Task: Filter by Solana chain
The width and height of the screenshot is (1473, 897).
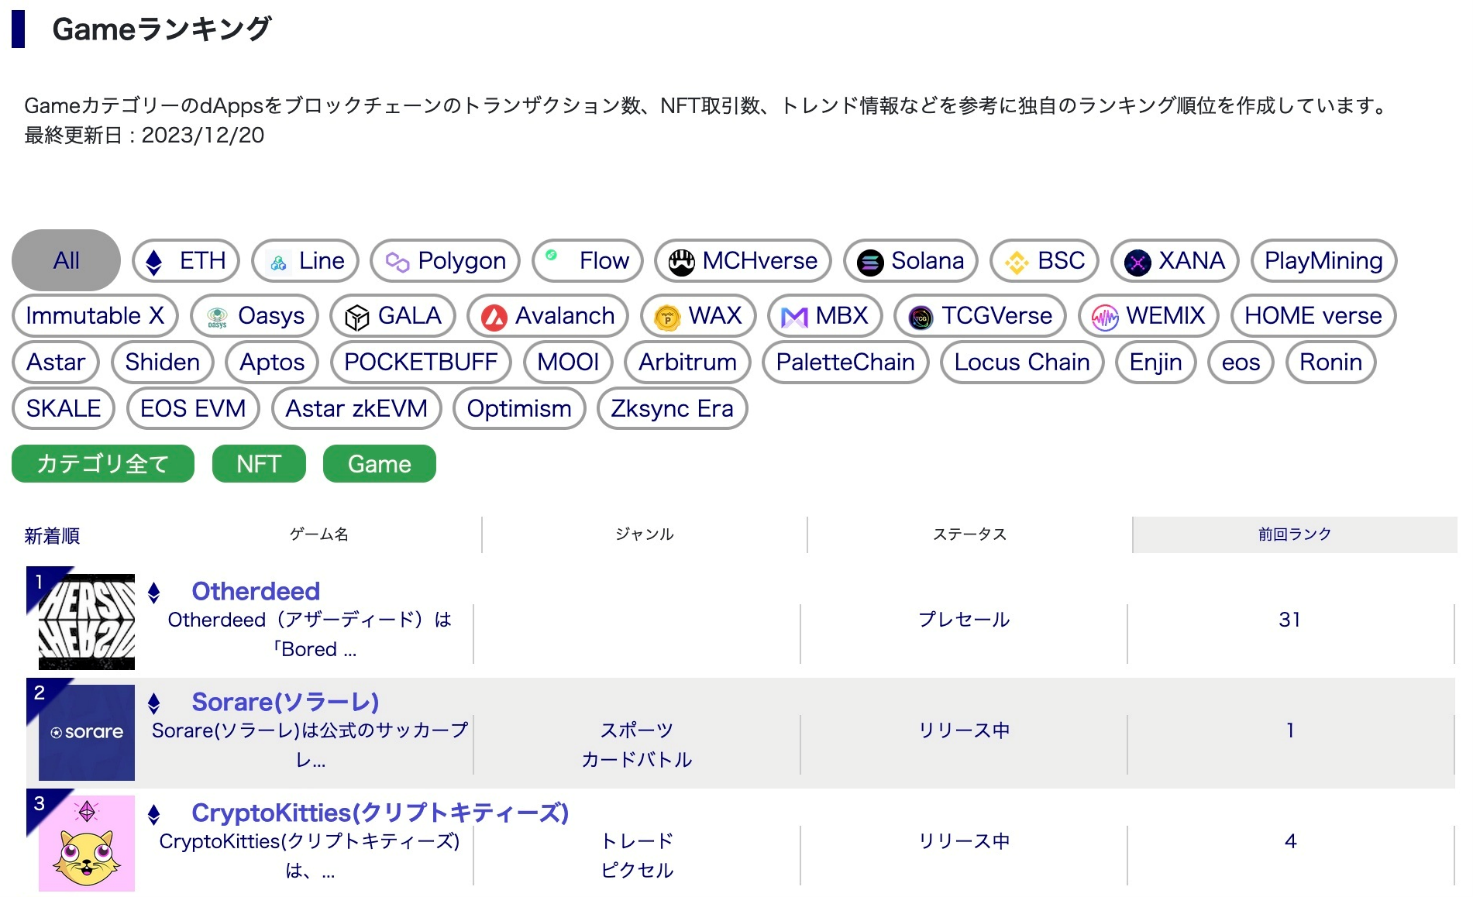Action: pyautogui.click(x=911, y=261)
